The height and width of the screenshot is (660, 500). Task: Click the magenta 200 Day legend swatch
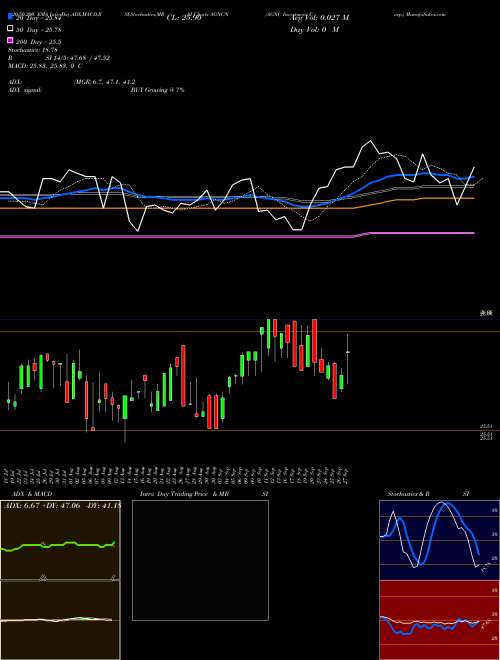pyautogui.click(x=11, y=41)
